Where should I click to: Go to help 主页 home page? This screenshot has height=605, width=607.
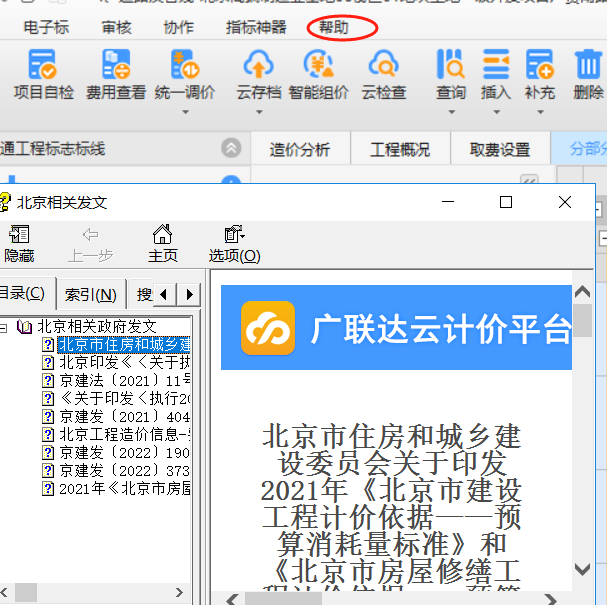pos(163,243)
